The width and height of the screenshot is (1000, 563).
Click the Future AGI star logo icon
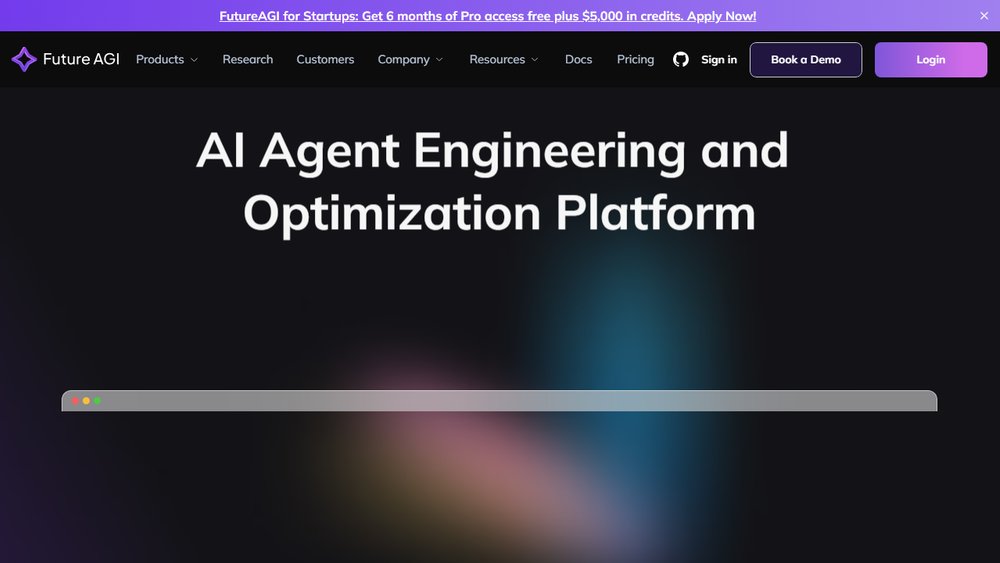(x=24, y=59)
